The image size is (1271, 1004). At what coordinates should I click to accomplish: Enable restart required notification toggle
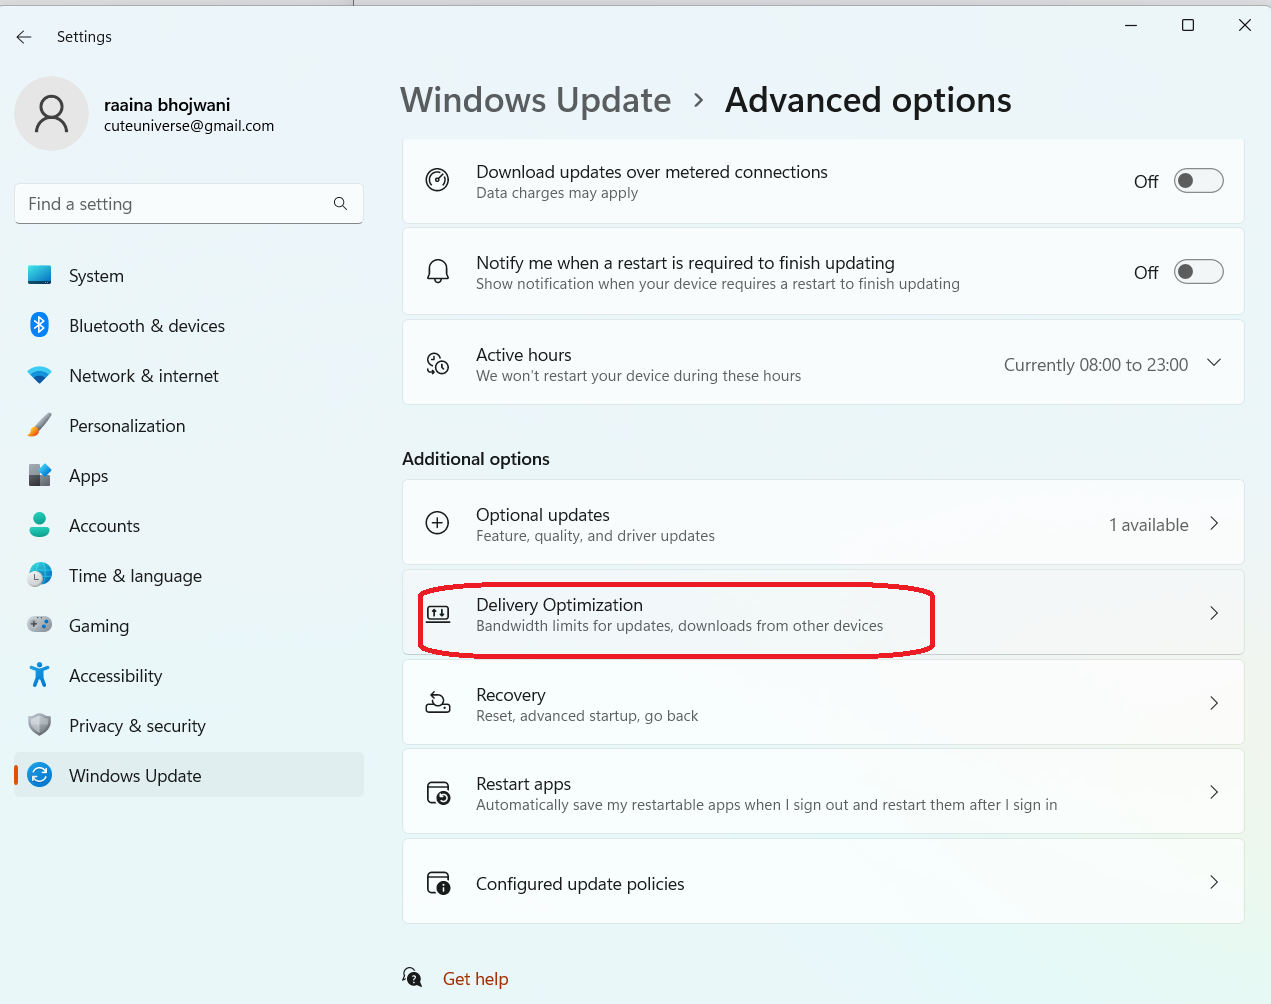click(1198, 272)
